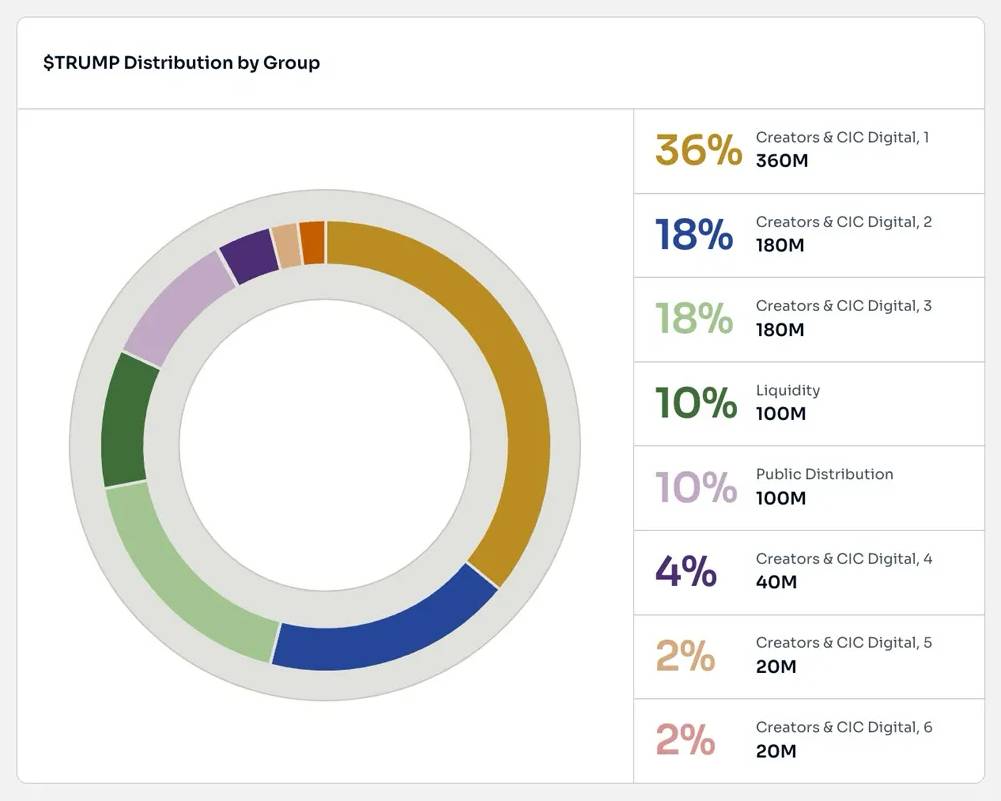
Task: Select the Creators & CIC Digital, 1 label
Action: tap(843, 137)
